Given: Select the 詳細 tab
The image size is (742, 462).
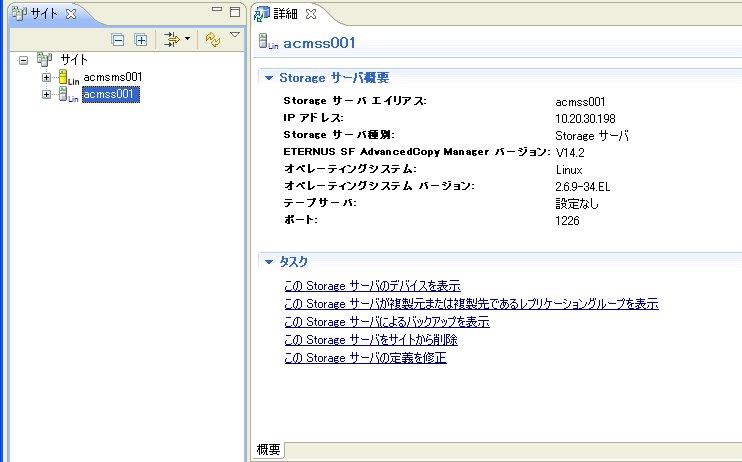Looking at the screenshot, I should pos(285,14).
